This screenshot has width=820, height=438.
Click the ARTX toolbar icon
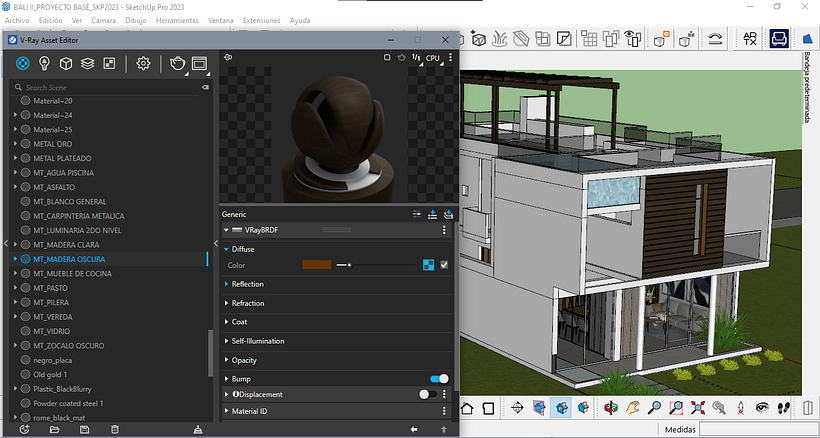tap(750, 39)
